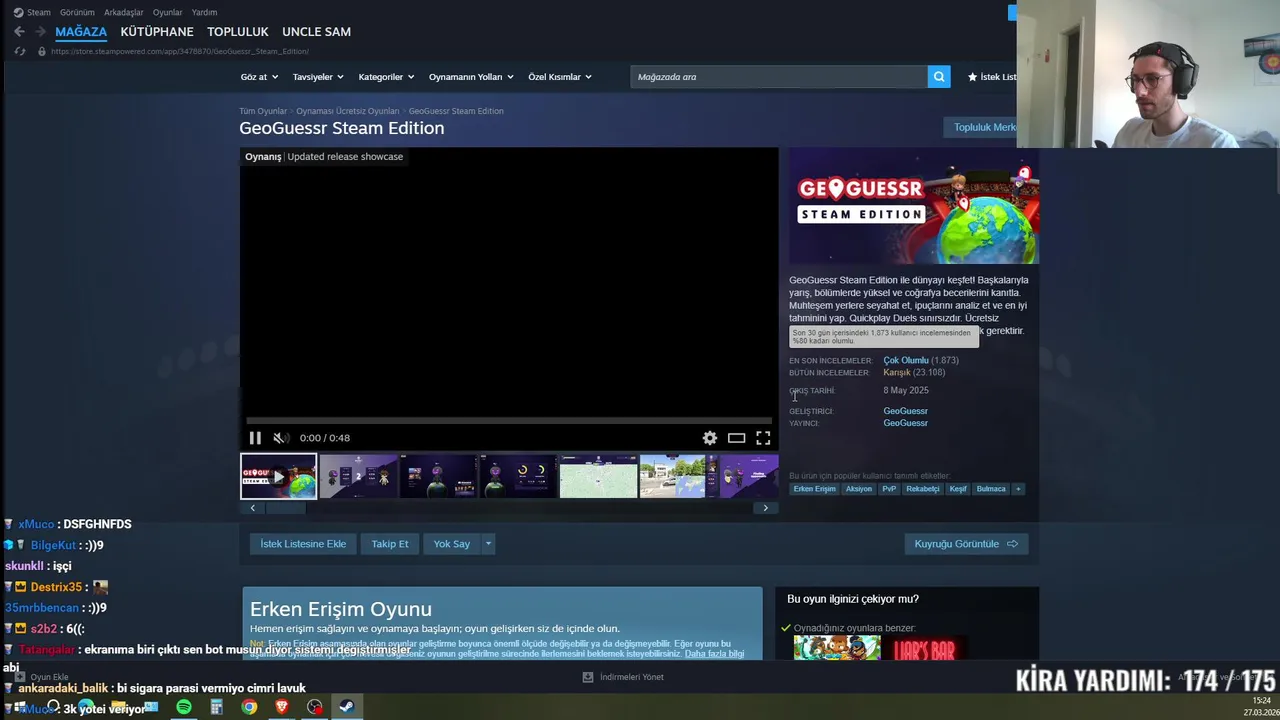Open the Yardım menu
1280x720 pixels.
coord(204,12)
